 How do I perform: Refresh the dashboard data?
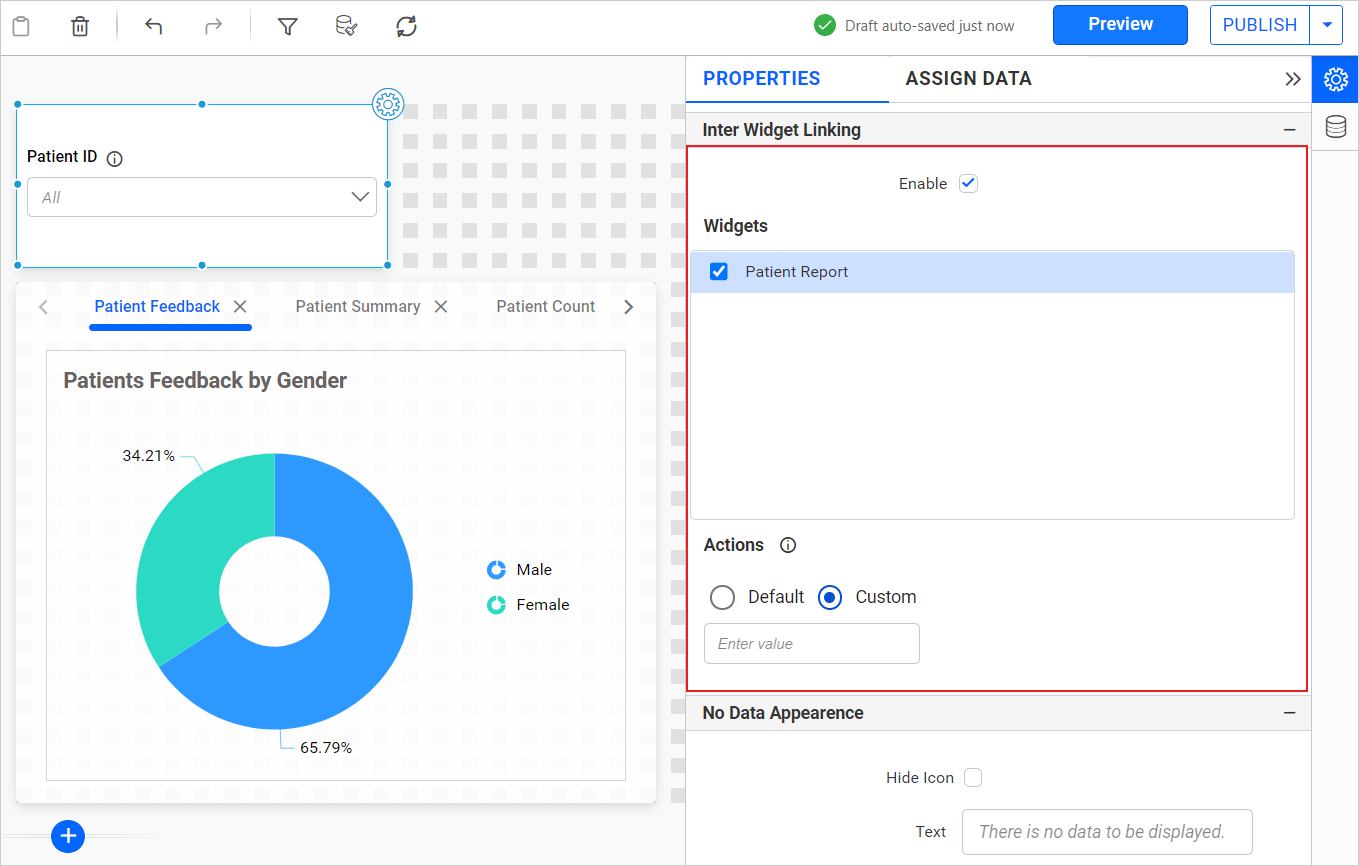coord(406,26)
